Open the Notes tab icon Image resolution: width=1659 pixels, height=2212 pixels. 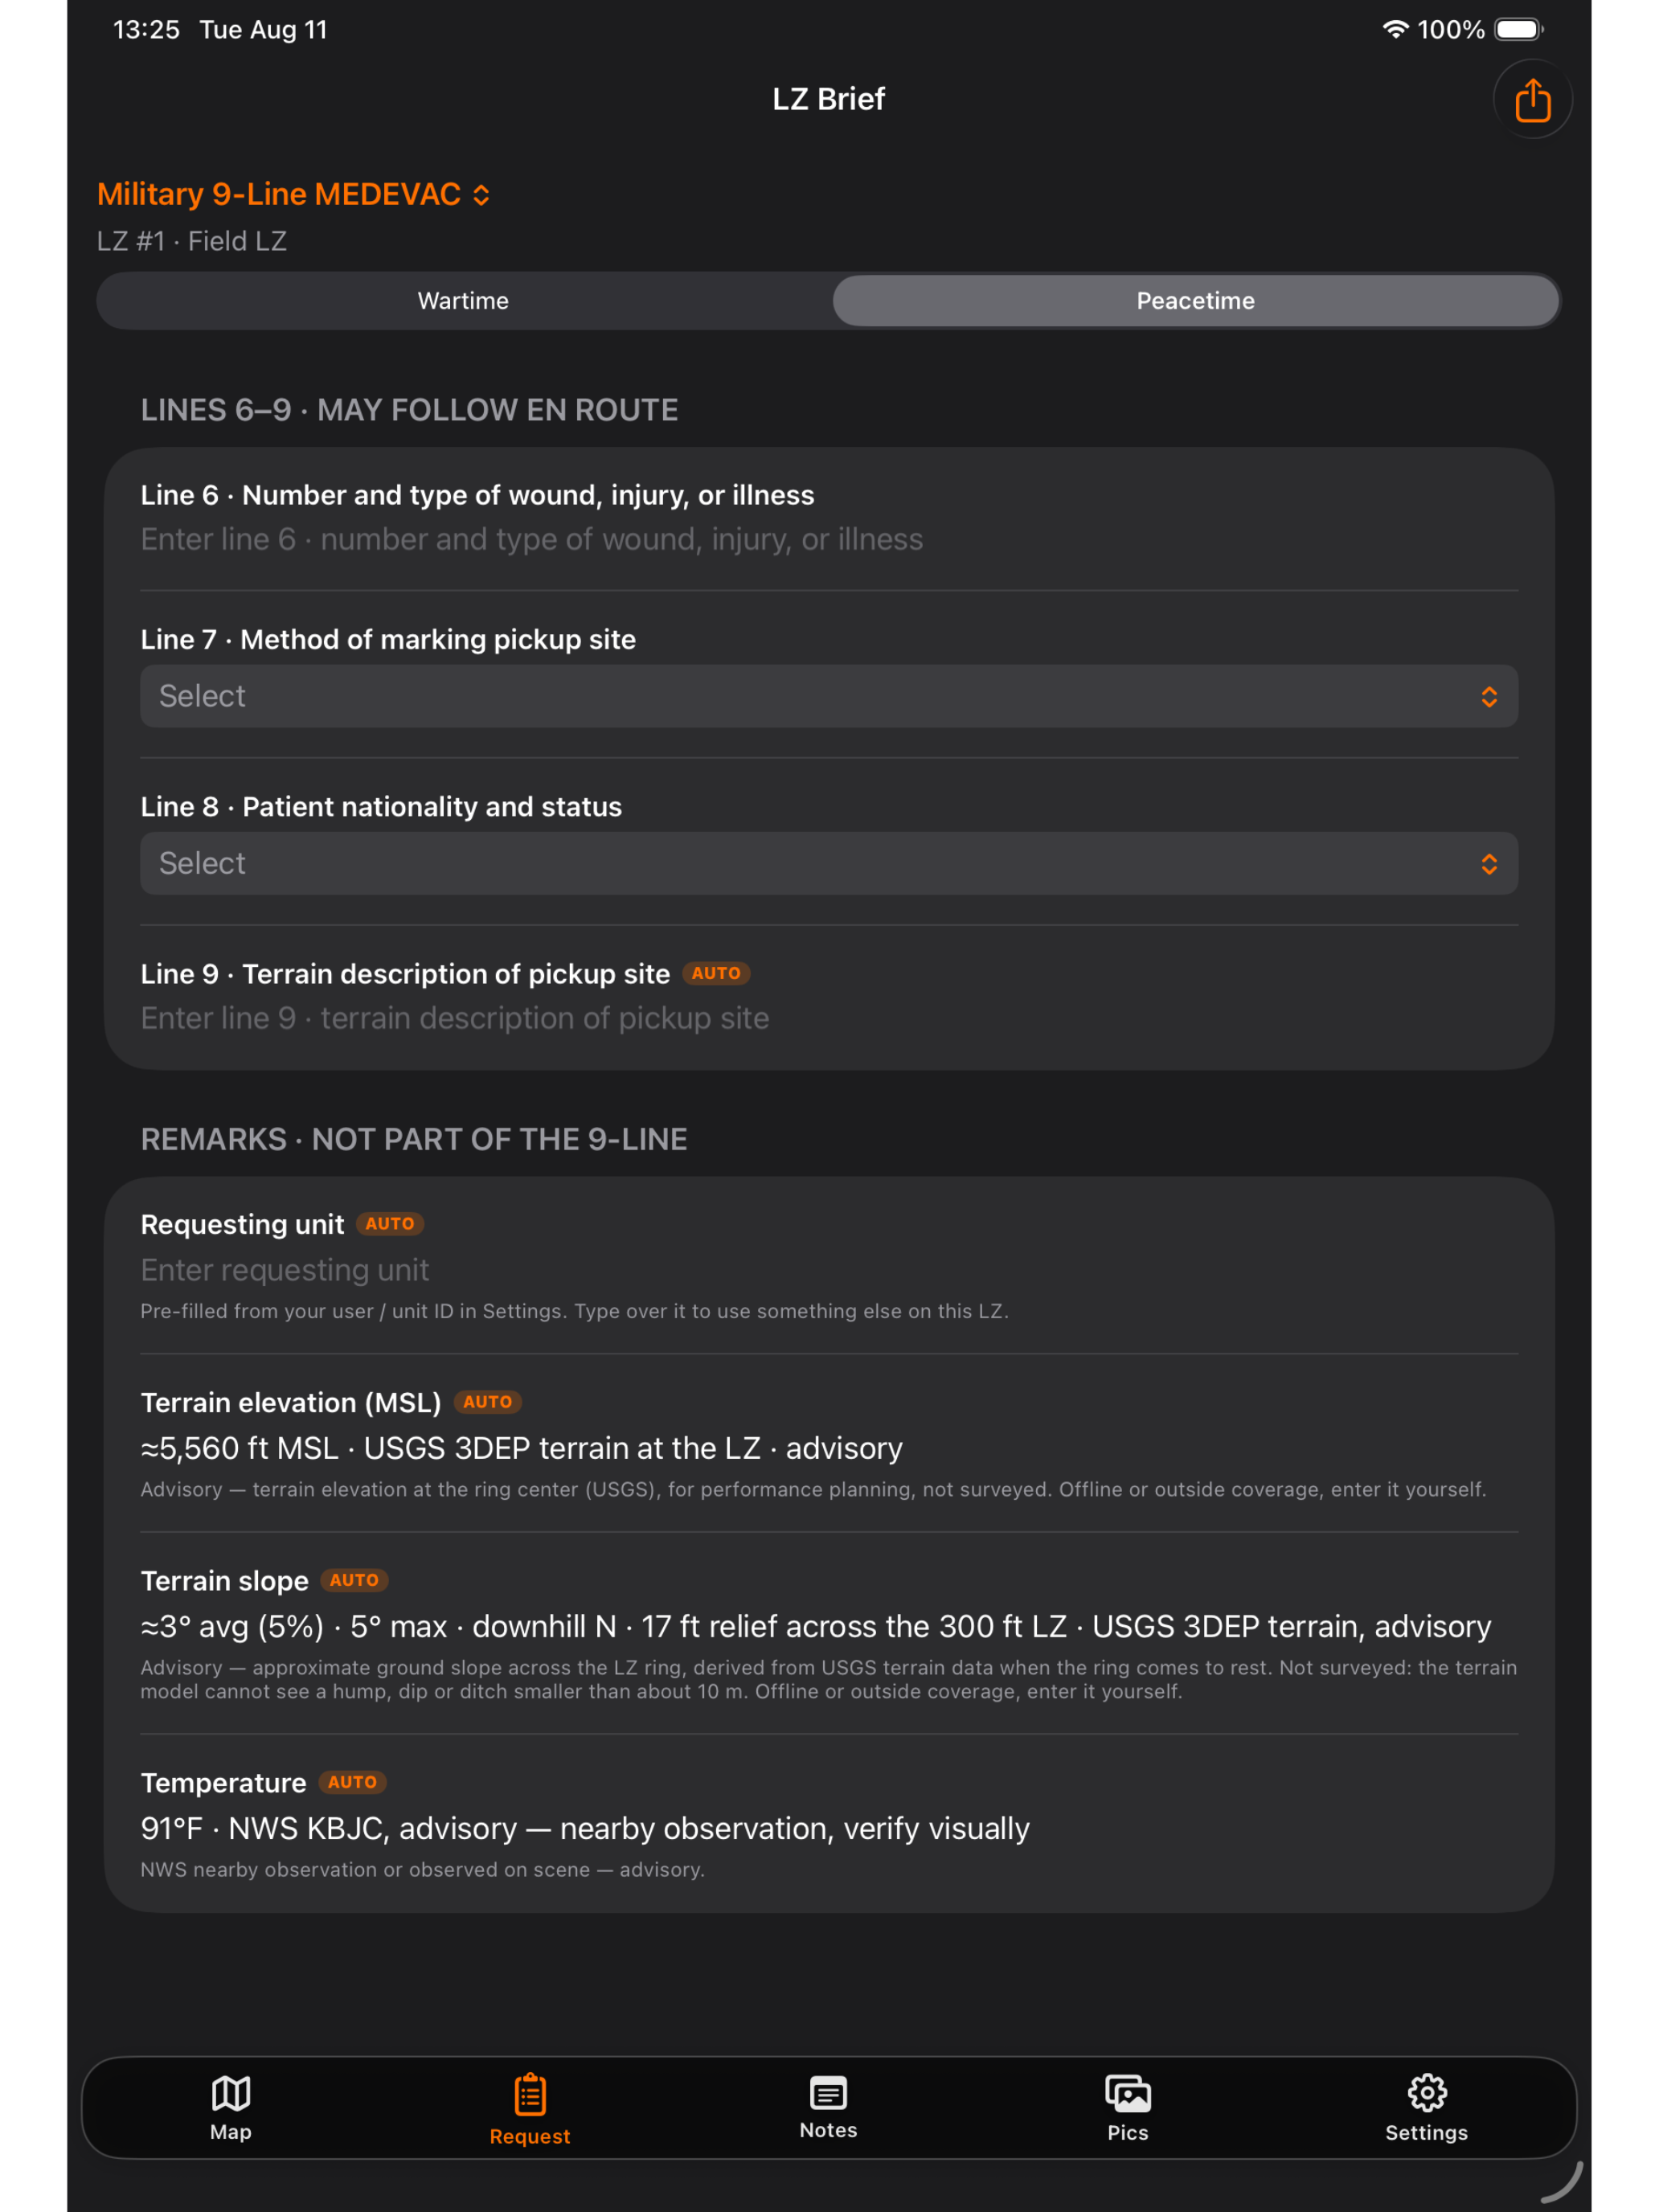(828, 2092)
